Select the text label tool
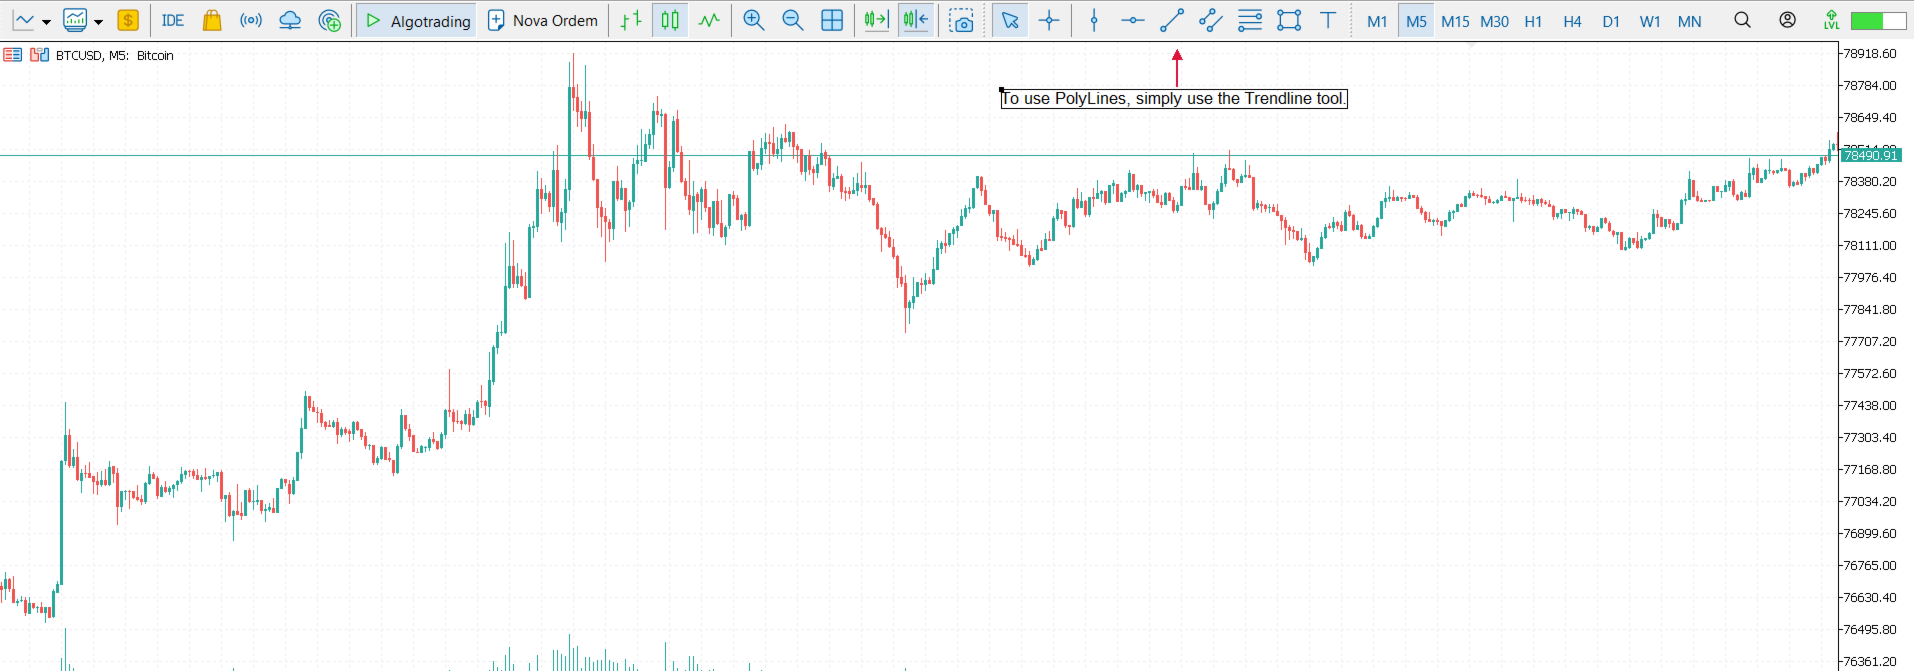The width and height of the screenshot is (1914, 671). point(1328,20)
